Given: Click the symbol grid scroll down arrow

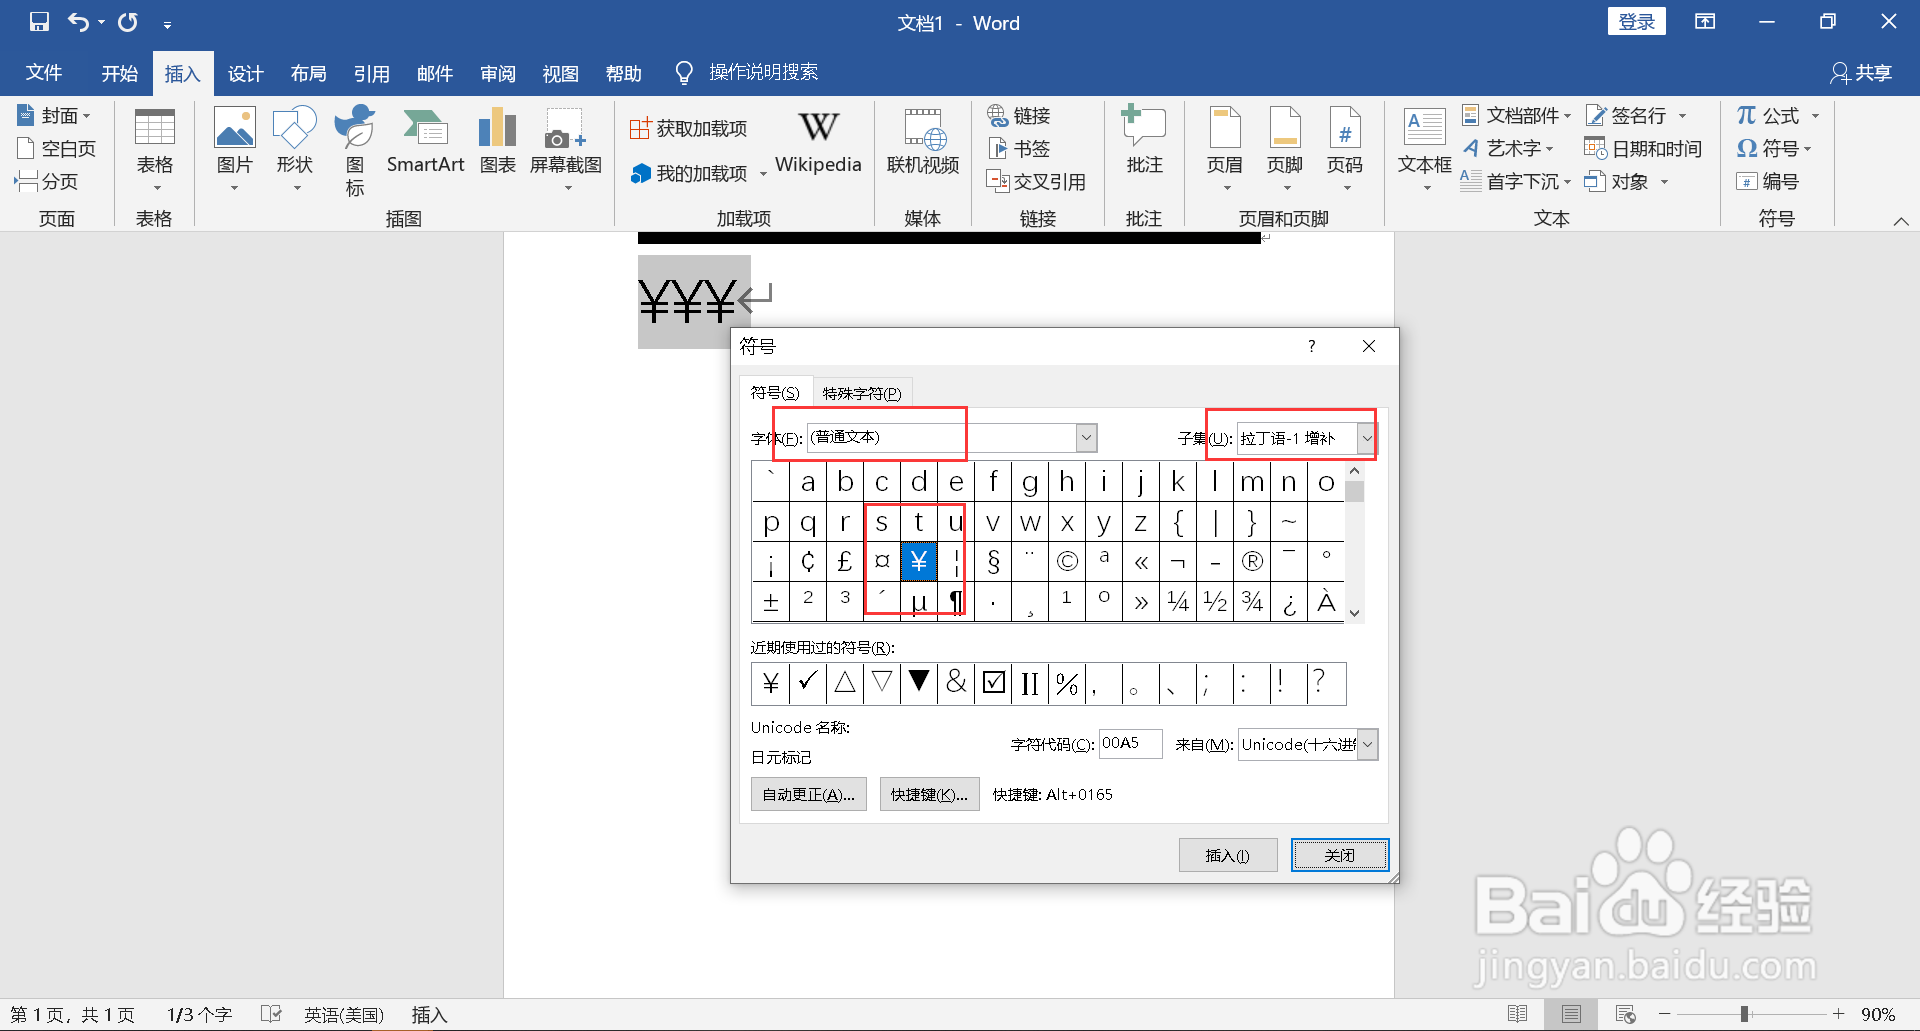Looking at the screenshot, I should point(1355,613).
